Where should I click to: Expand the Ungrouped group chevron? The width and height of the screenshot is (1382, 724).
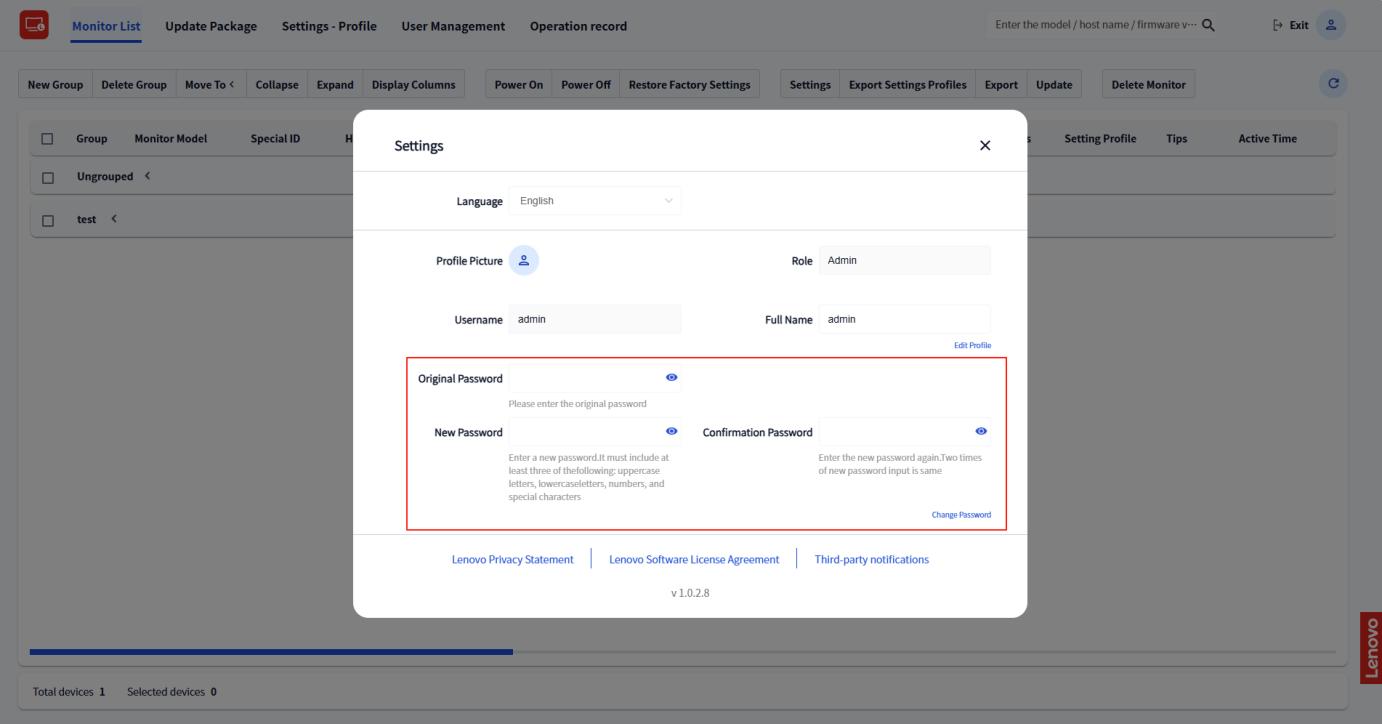[x=148, y=176]
